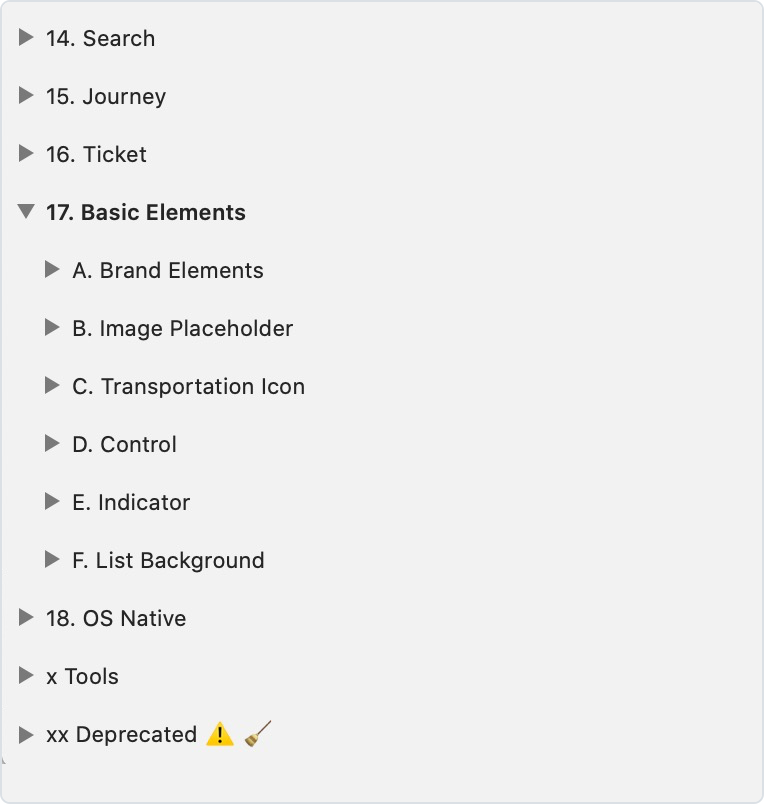Expand C. Transportation Icon subgroup arrow
The image size is (764, 804).
point(53,386)
